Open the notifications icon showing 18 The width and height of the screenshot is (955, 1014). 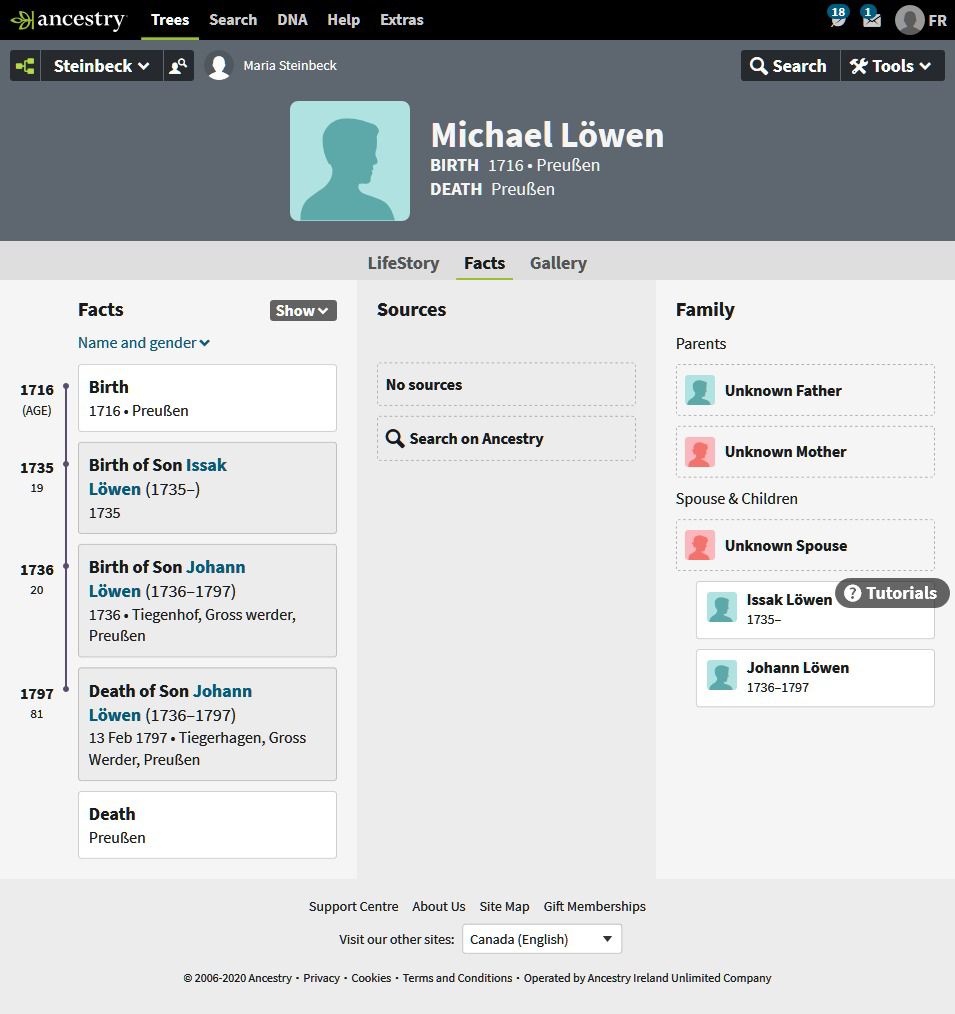838,17
